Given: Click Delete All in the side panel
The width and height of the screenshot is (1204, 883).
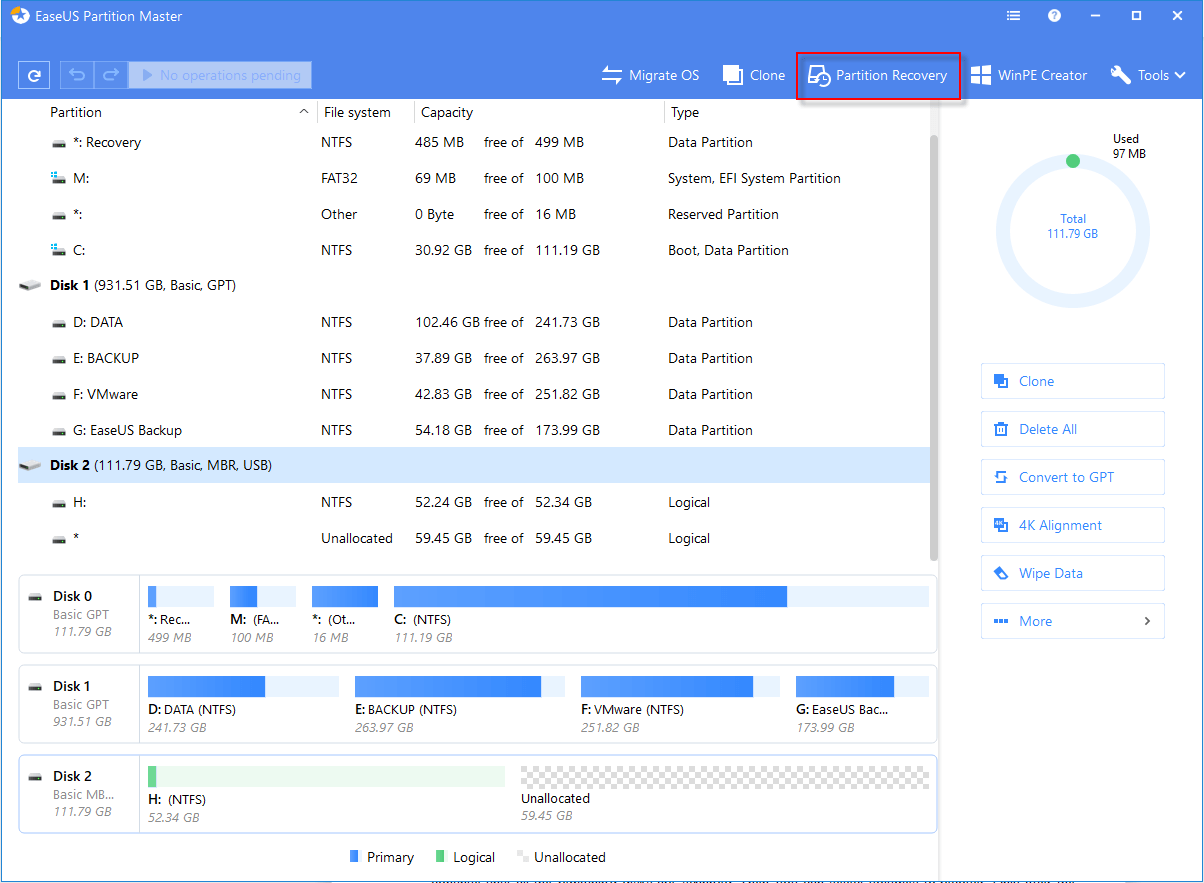Looking at the screenshot, I should [1072, 429].
